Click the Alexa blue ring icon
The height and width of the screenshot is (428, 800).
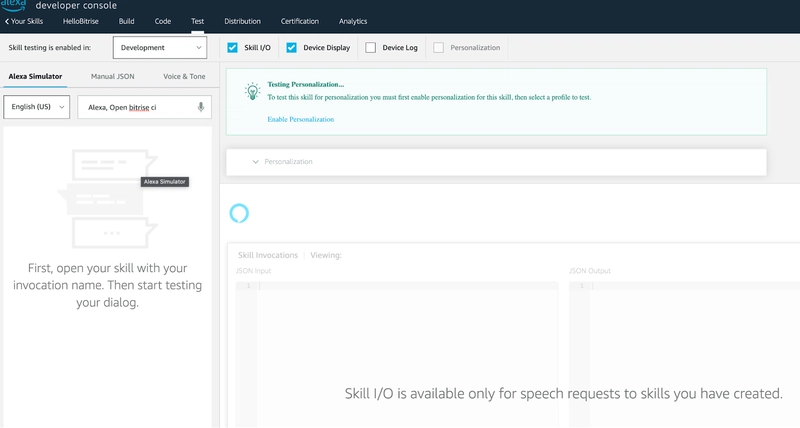(239, 213)
